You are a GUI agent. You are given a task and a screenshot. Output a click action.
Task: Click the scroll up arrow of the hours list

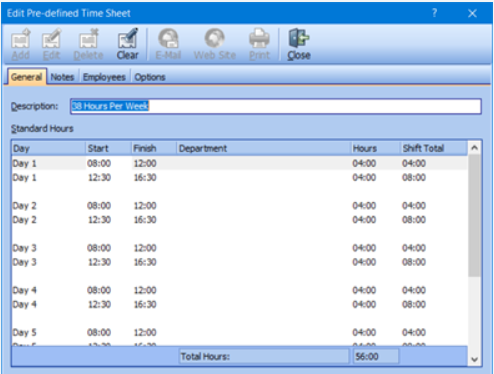474,148
